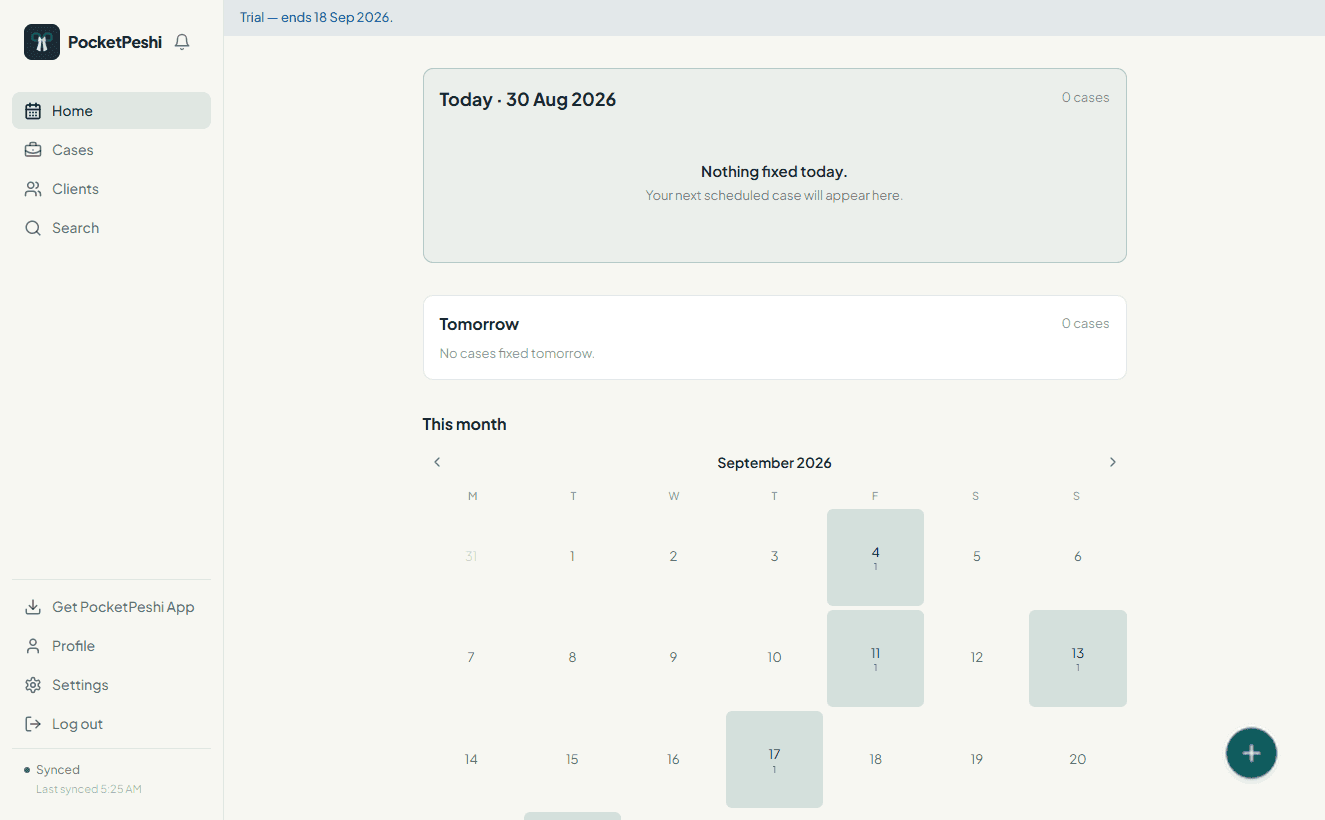
Task: Select calendar day 18
Action: [x=875, y=759]
